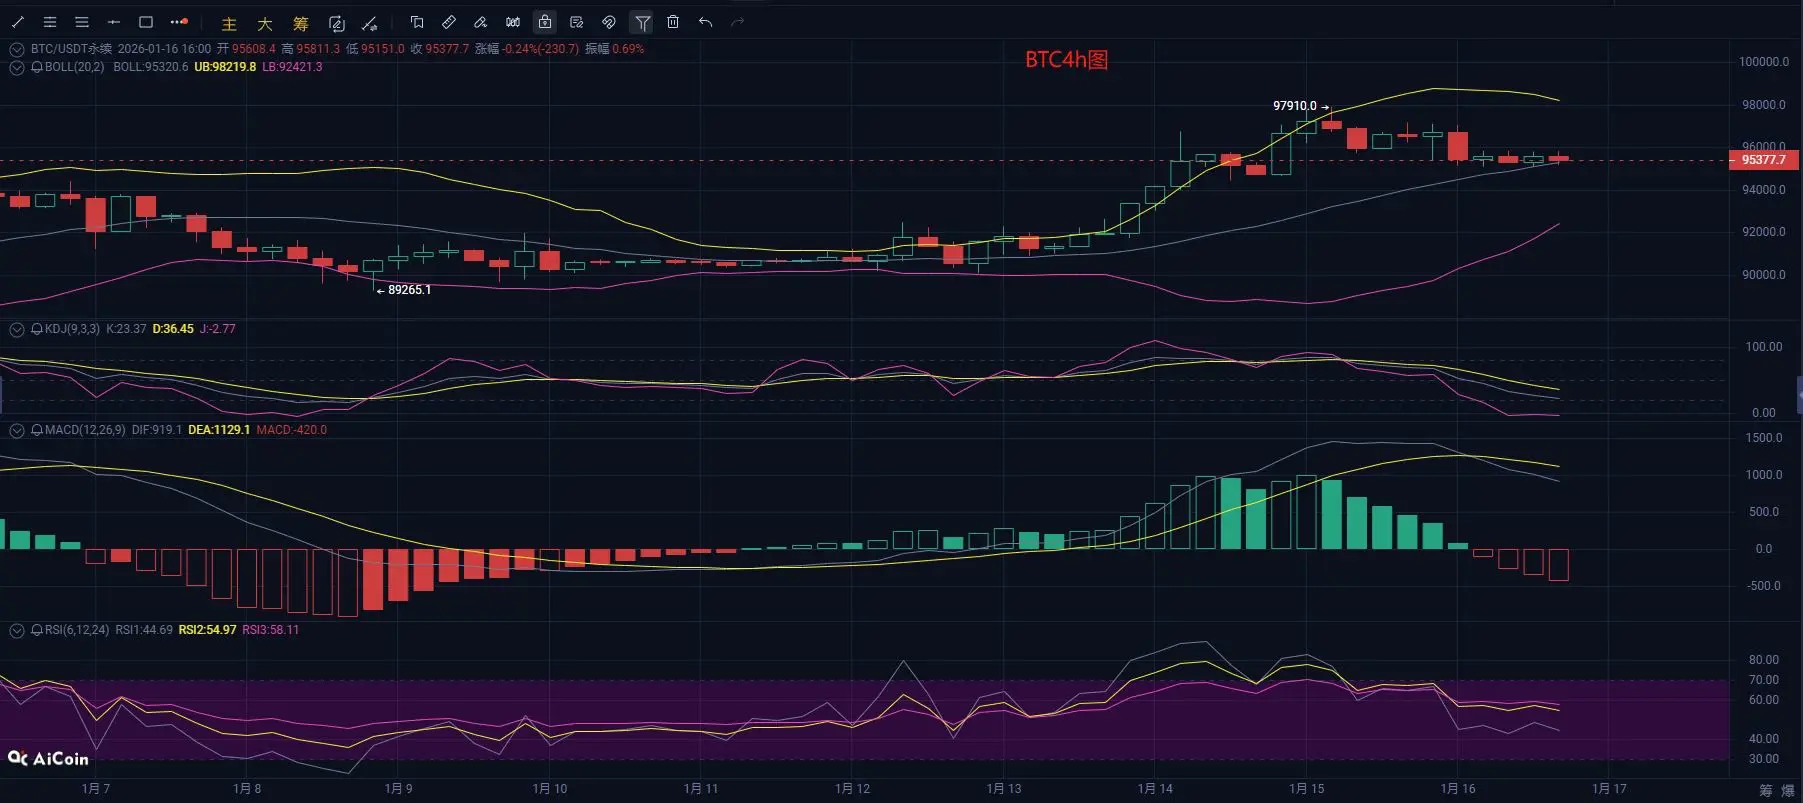Select the ruler measurement tool
The width and height of the screenshot is (1803, 803).
tap(449, 22)
